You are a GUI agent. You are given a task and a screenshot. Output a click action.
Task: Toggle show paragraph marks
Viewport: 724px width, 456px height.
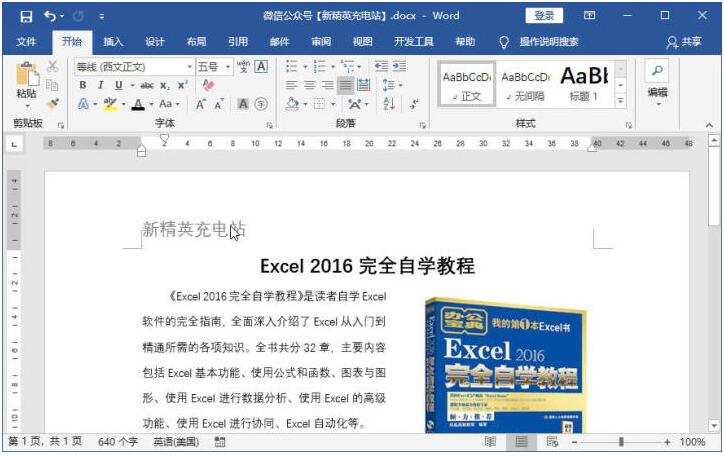[414, 104]
